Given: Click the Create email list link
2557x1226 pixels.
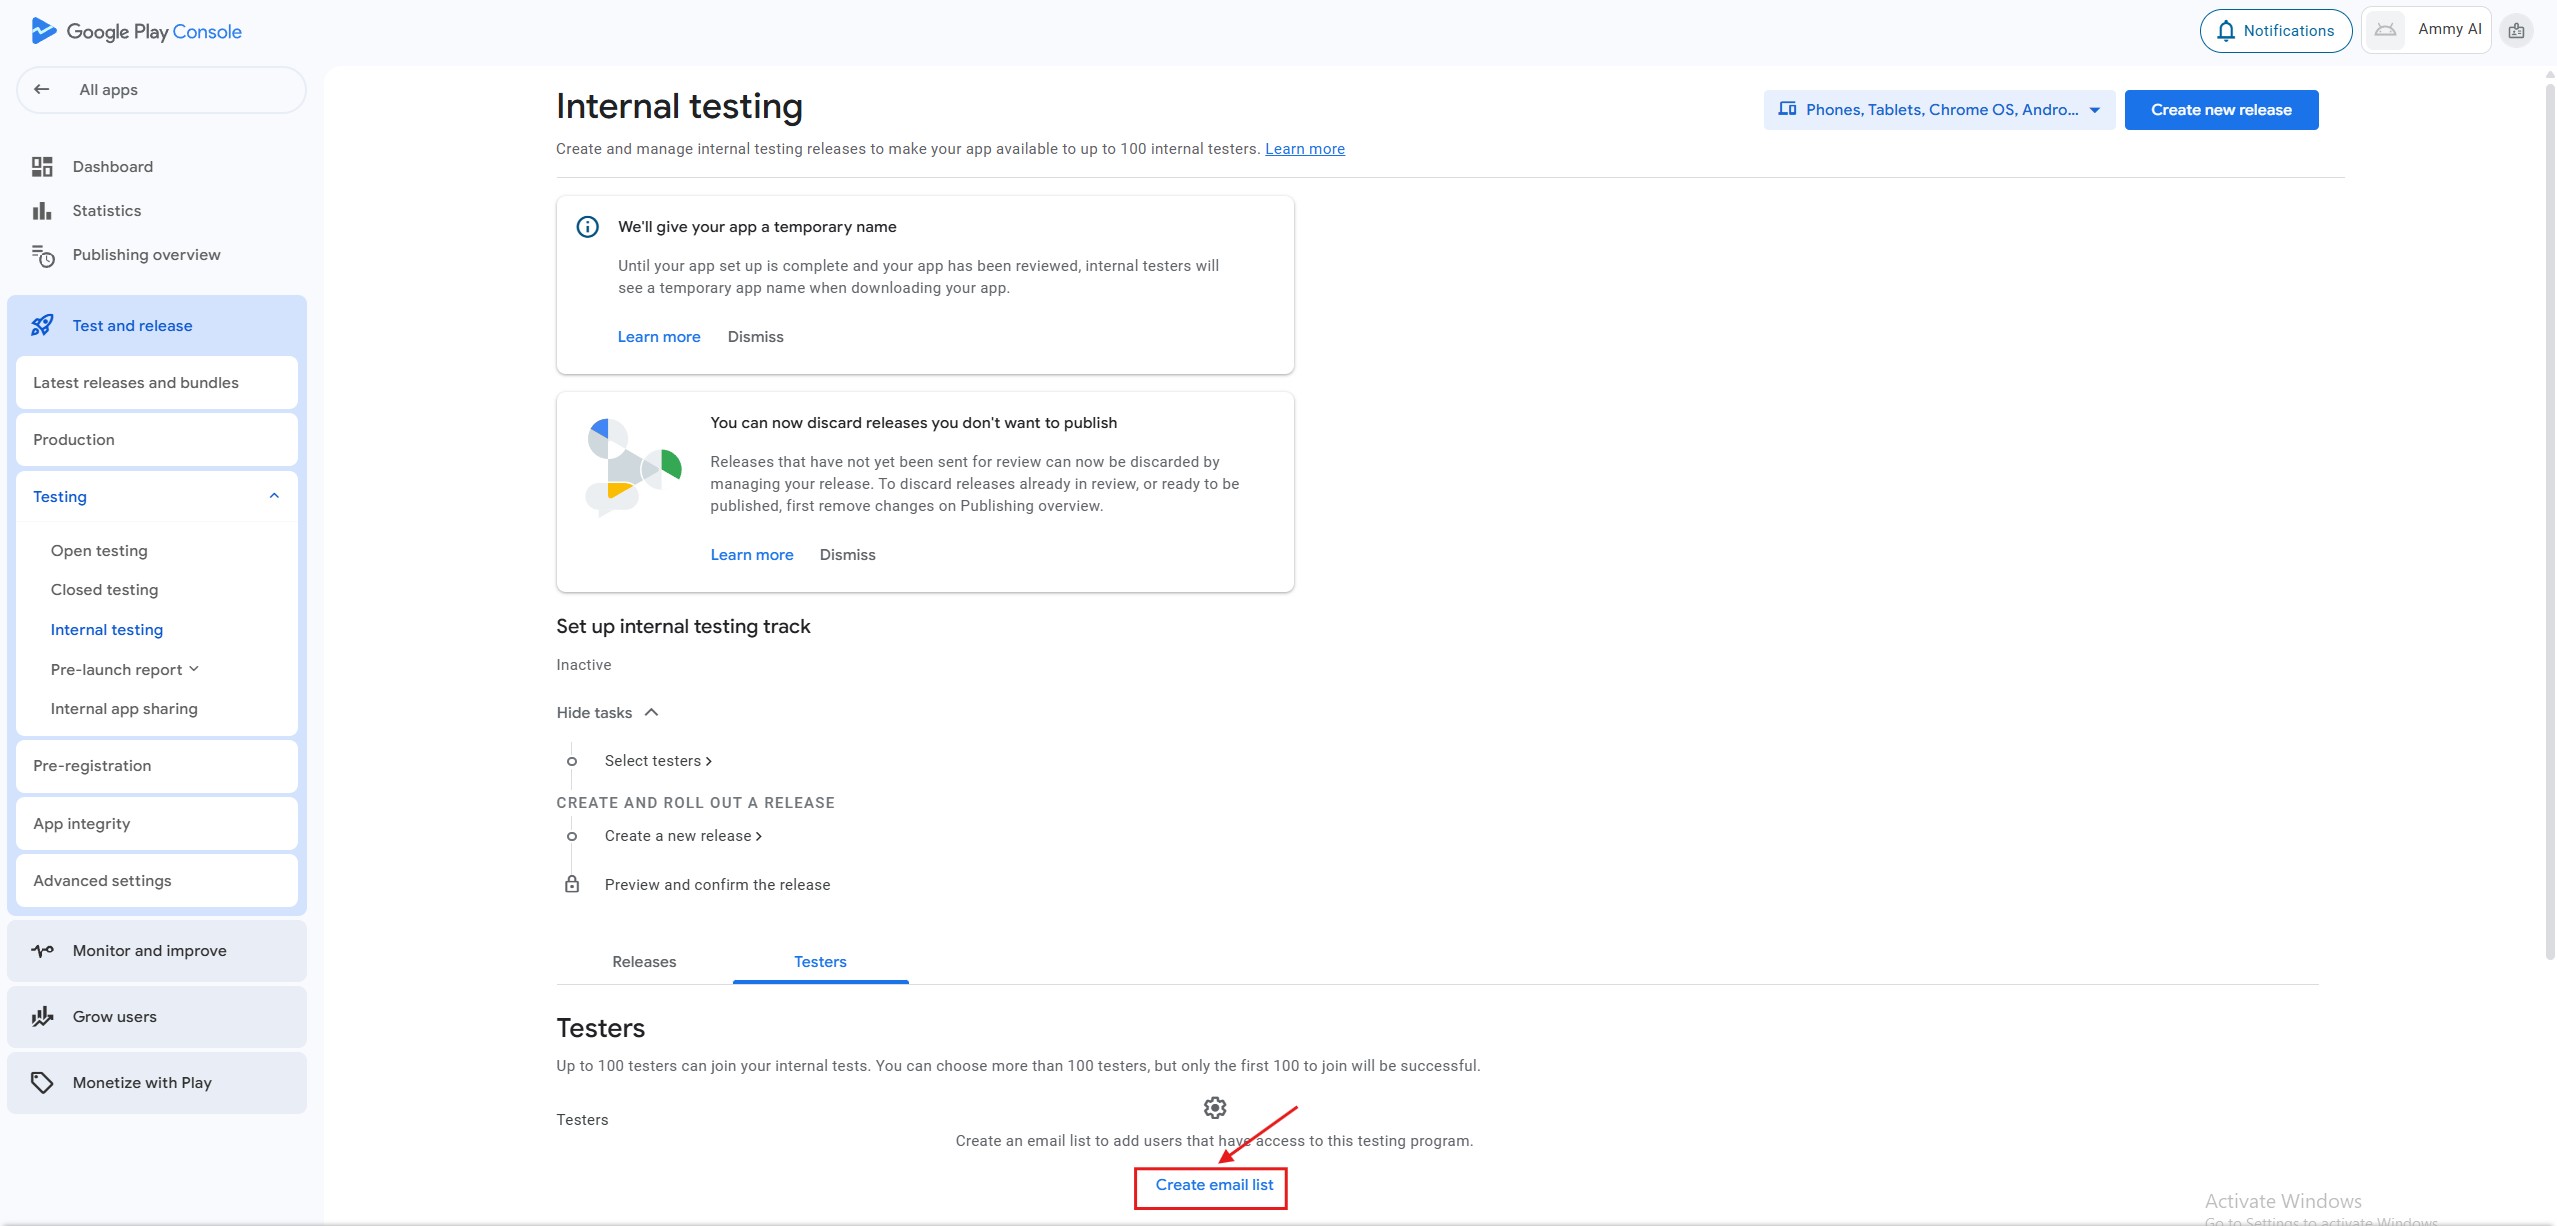Looking at the screenshot, I should pyautogui.click(x=1213, y=1185).
